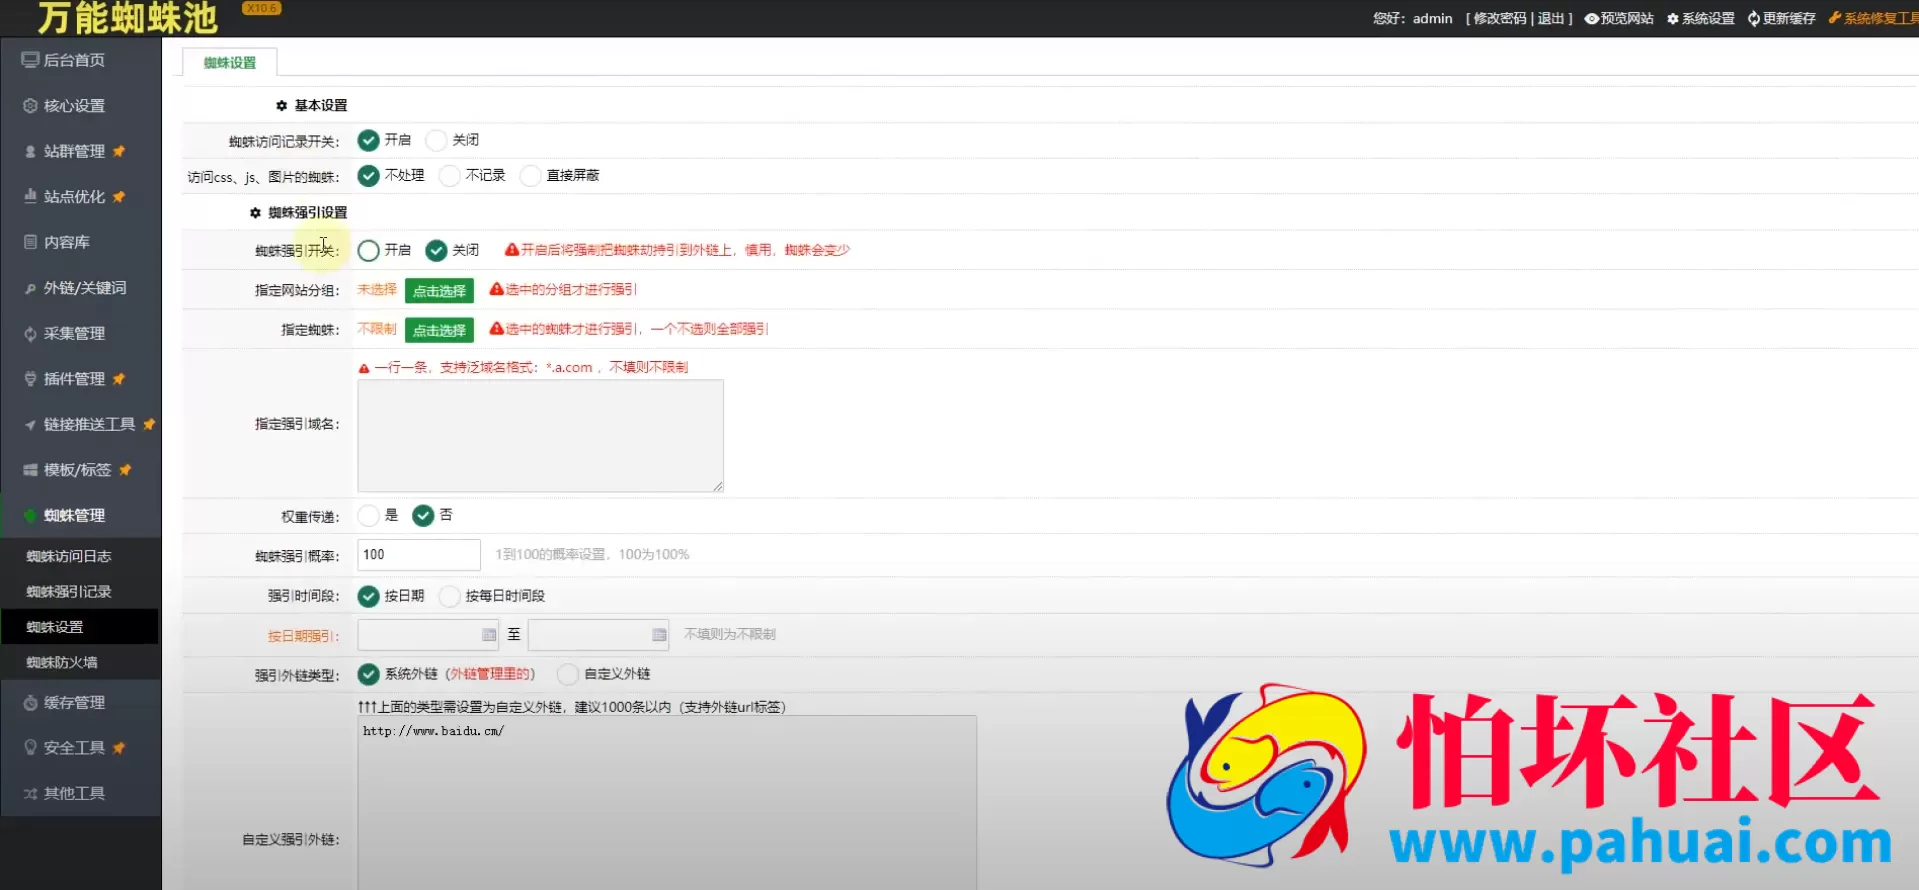Click the gear icon for 系统设置
The image size is (1919, 890).
tap(1673, 19)
